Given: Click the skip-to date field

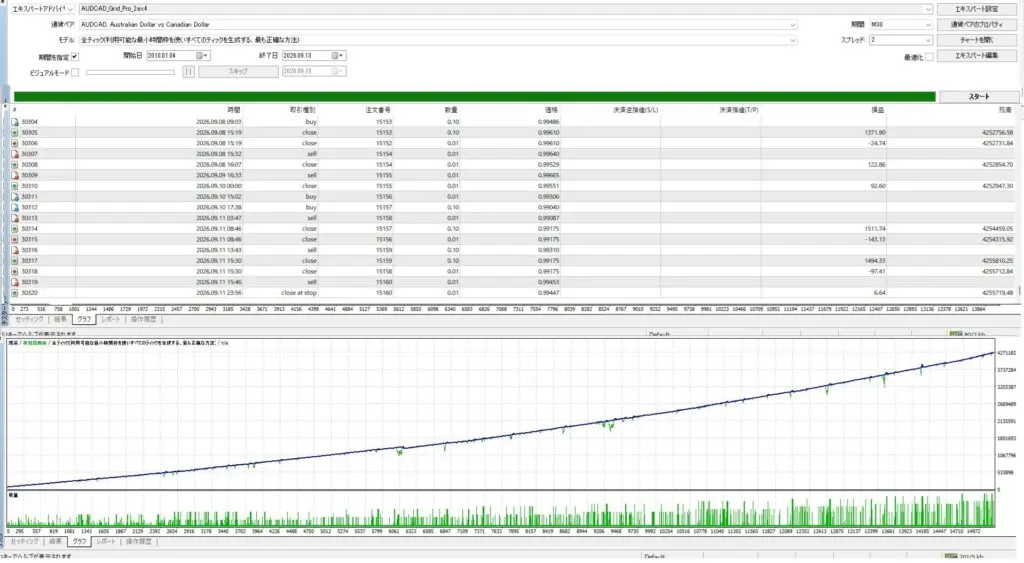Looking at the screenshot, I should pos(313,72).
